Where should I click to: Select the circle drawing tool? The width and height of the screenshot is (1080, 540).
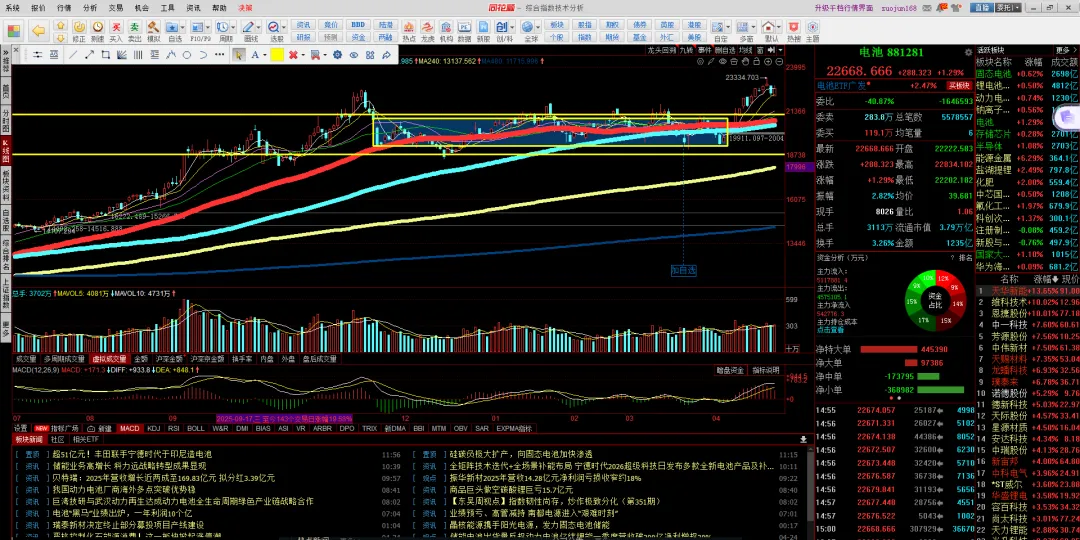tap(187, 54)
